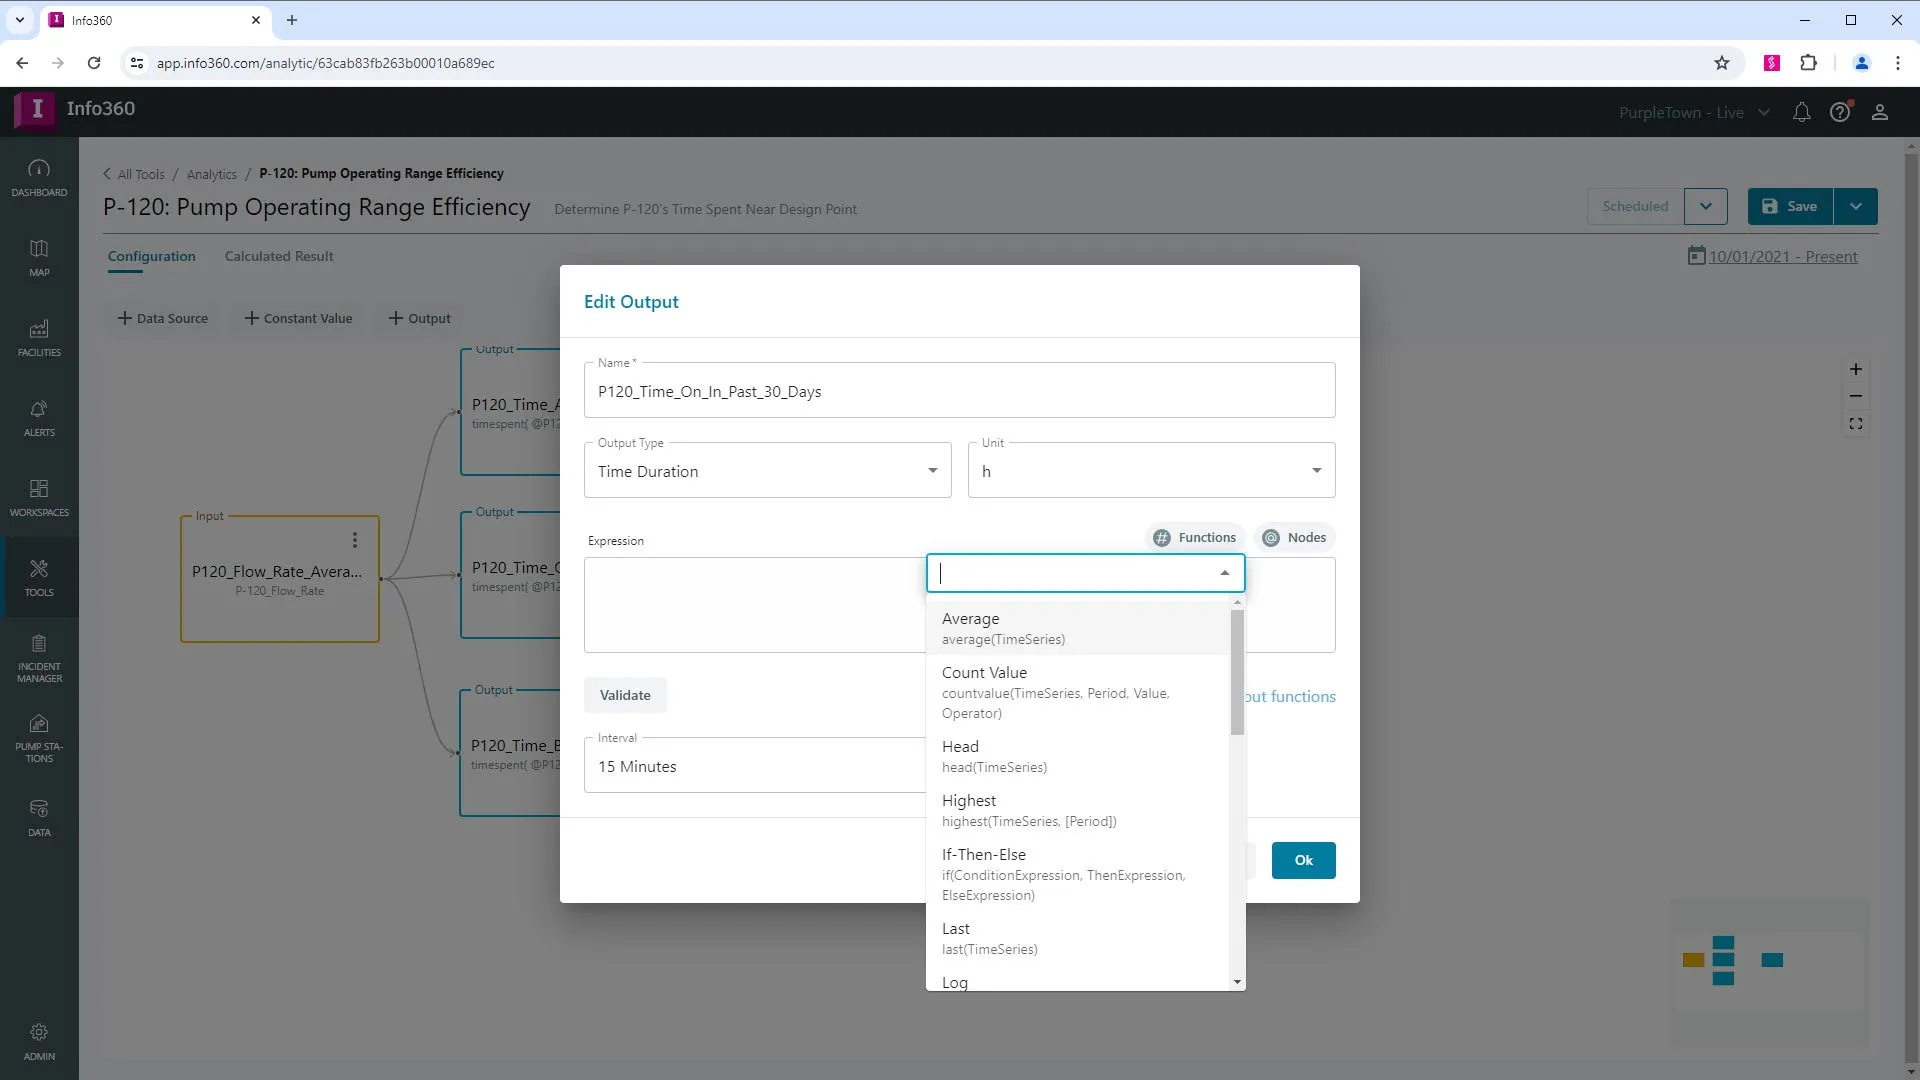Click the Name field containing P120_Time_On_In_Past_30_Days
This screenshot has width=1920, height=1080.
tap(959, 391)
